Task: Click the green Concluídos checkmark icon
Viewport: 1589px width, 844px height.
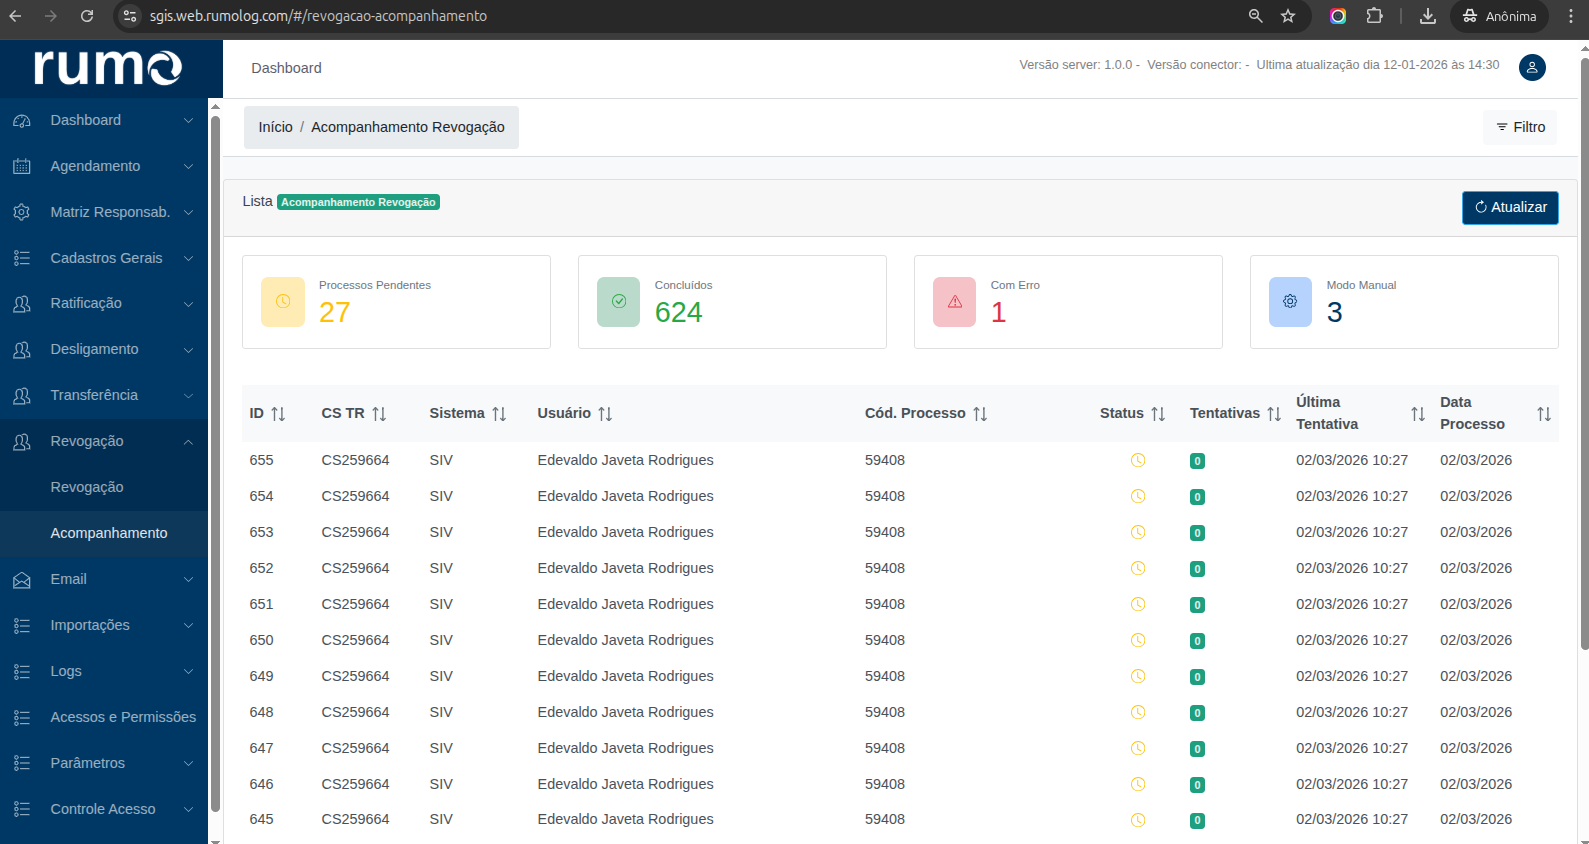Action: point(618,302)
